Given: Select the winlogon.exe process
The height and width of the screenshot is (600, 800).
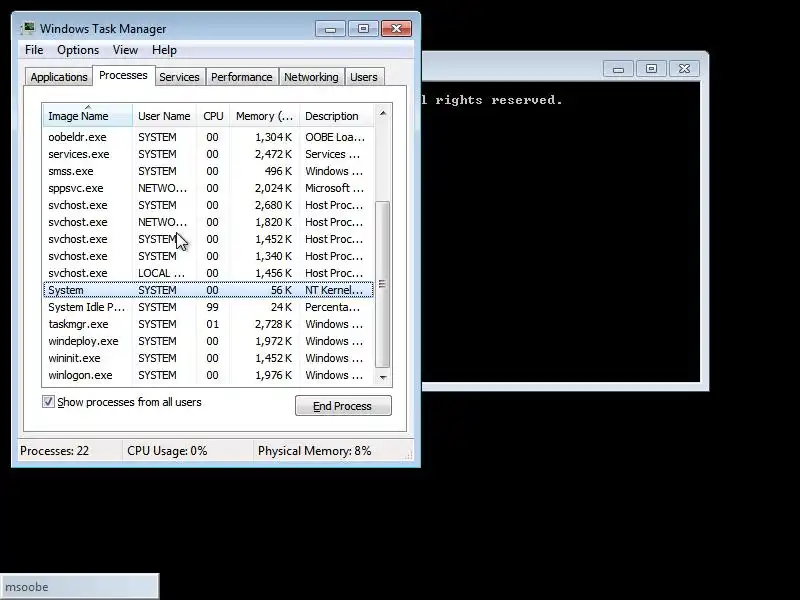Looking at the screenshot, I should click(208, 375).
